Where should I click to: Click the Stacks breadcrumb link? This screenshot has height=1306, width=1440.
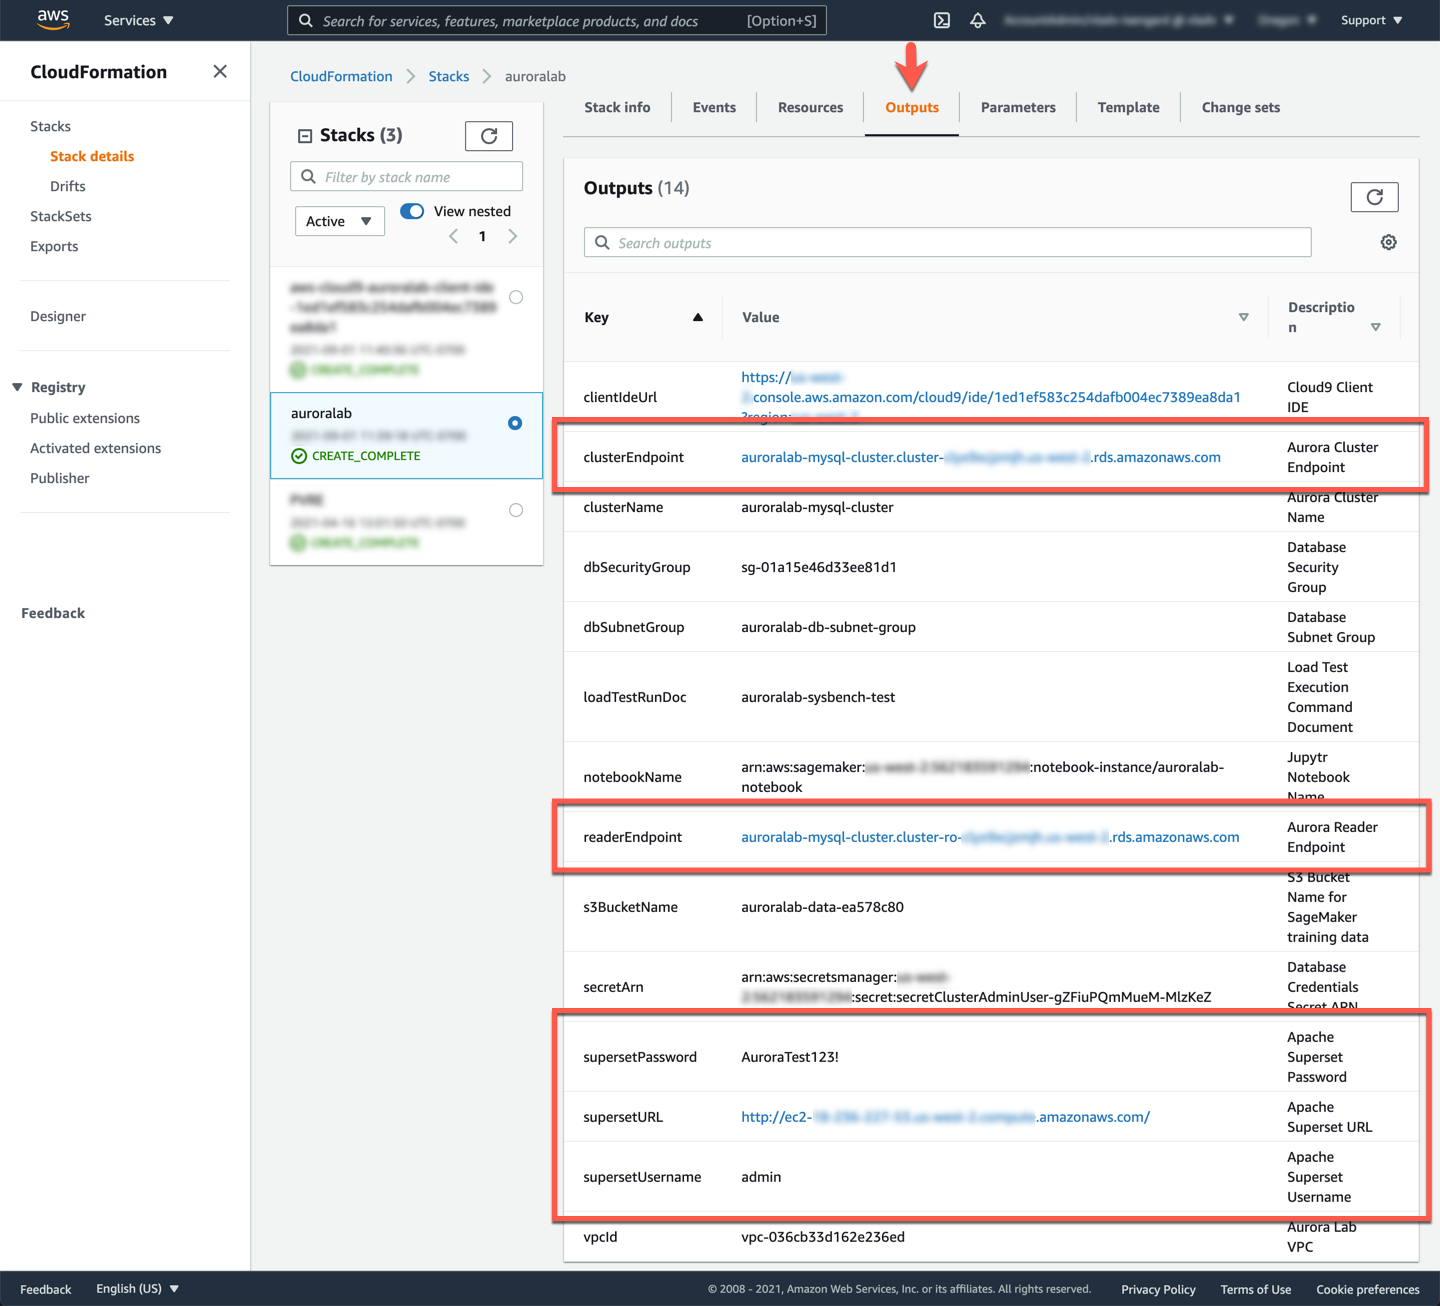tap(448, 76)
